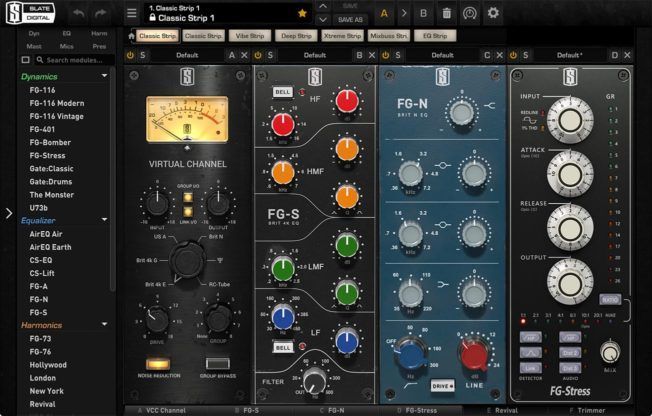Select FG-116 Vintage in module list
This screenshot has width=652, height=416.
pos(57,116)
